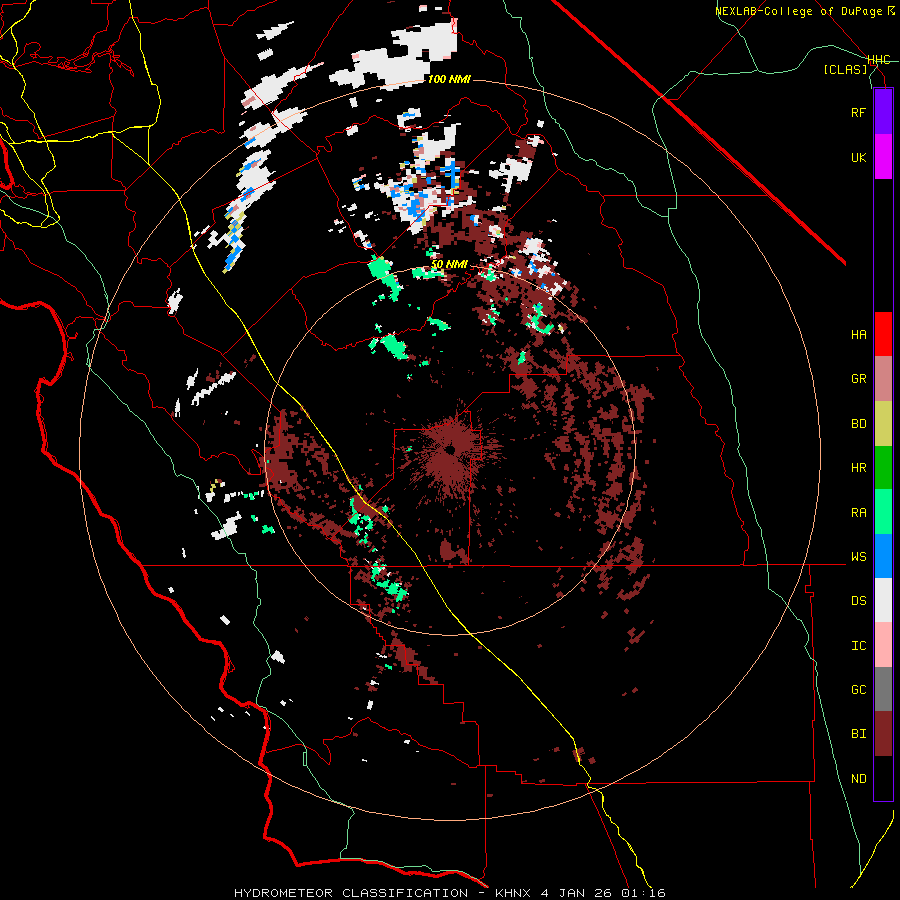Click the [CLAS] units label

coord(845,69)
